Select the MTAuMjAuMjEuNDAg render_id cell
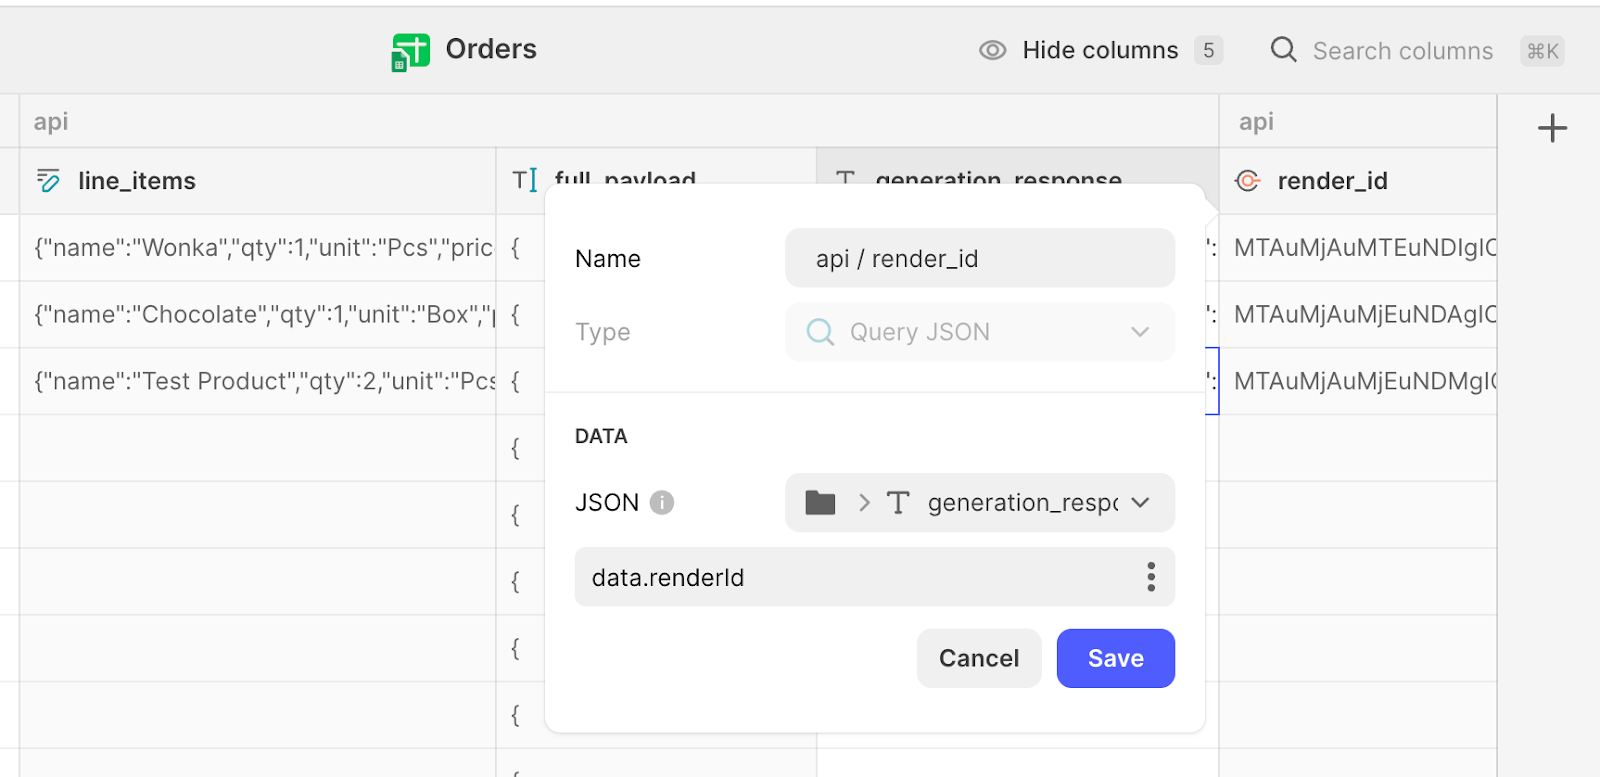 click(1358, 314)
